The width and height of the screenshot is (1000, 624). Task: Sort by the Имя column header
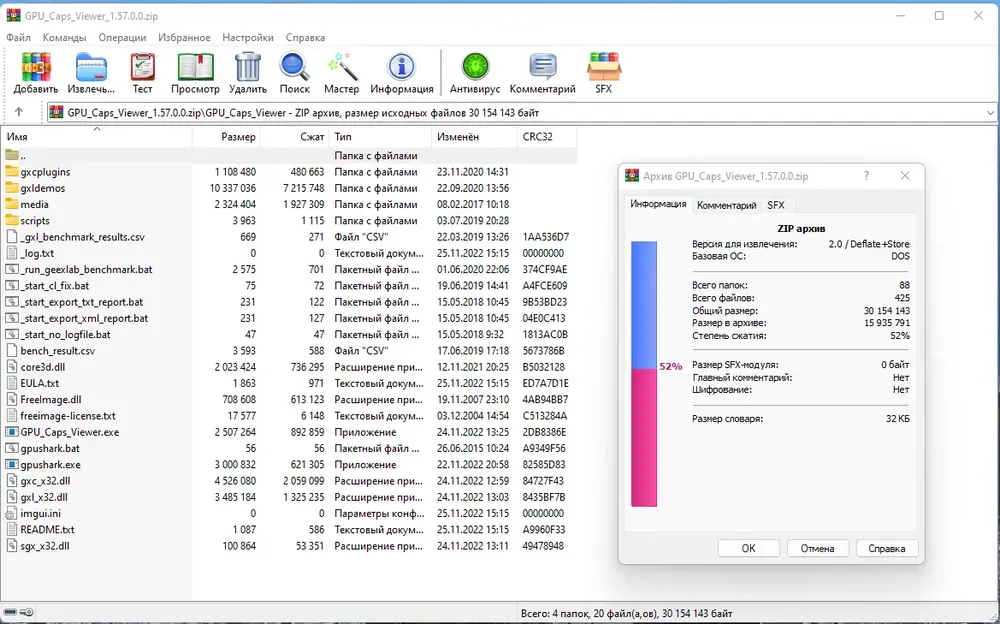[x=96, y=137]
